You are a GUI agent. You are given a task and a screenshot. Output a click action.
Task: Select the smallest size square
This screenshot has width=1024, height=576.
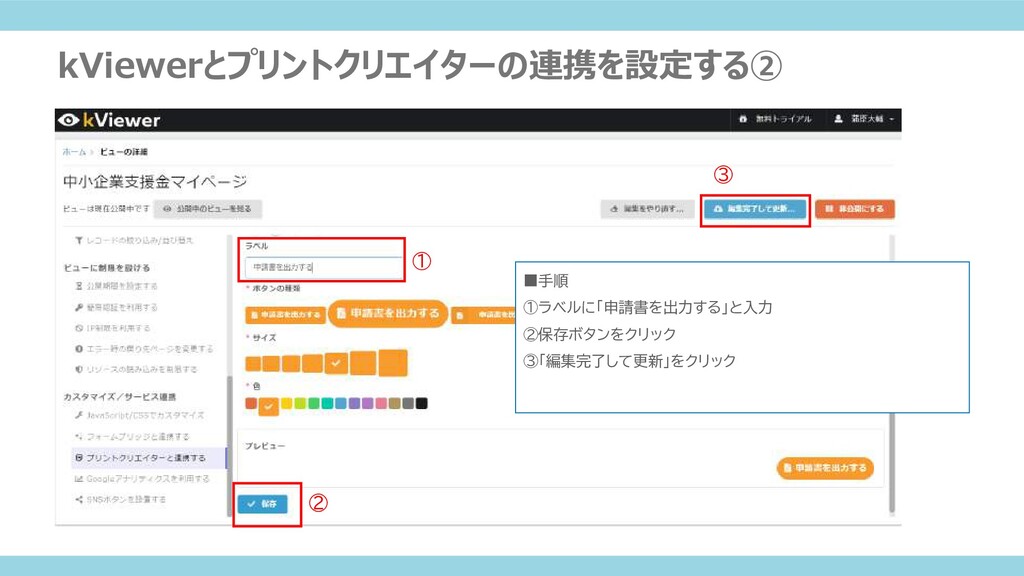point(253,364)
